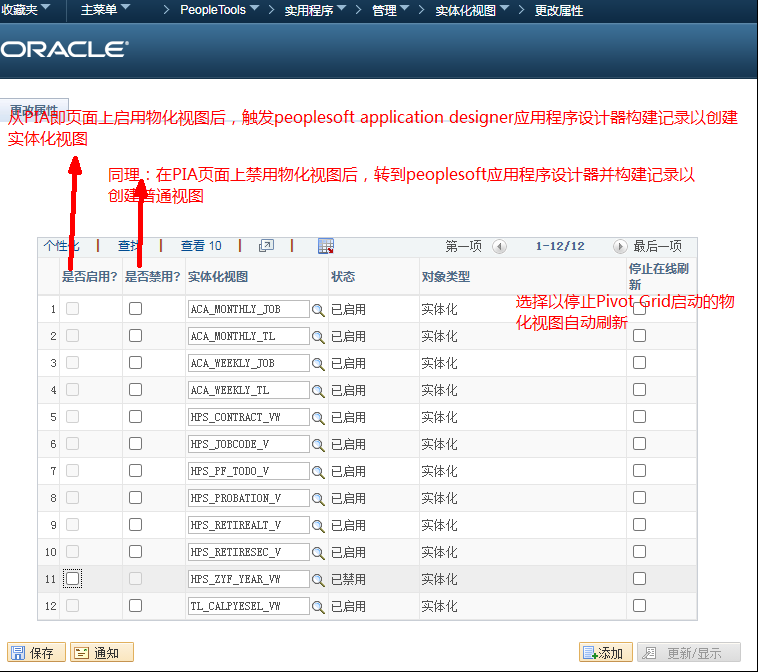This screenshot has height=672, width=758.
Task: Tick disable checkbox for HPS_PROBATION_V
Action: point(135,497)
